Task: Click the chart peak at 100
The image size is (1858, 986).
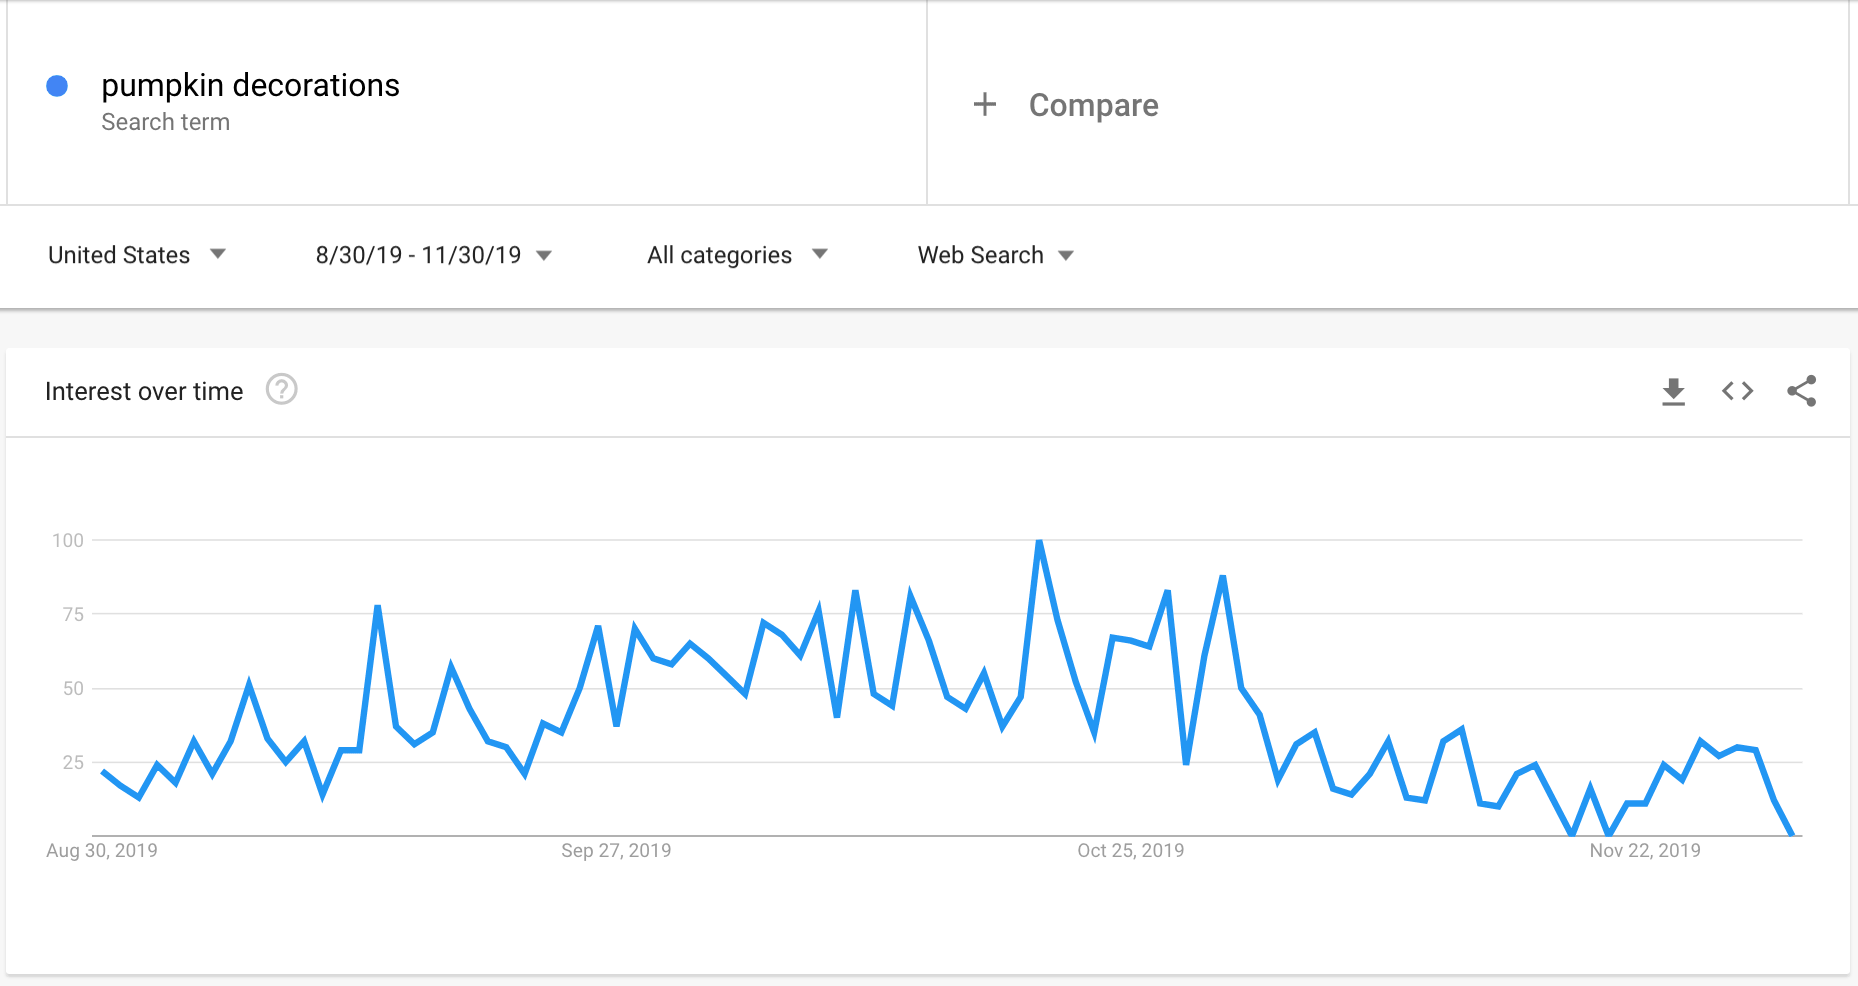Action: (x=1040, y=541)
